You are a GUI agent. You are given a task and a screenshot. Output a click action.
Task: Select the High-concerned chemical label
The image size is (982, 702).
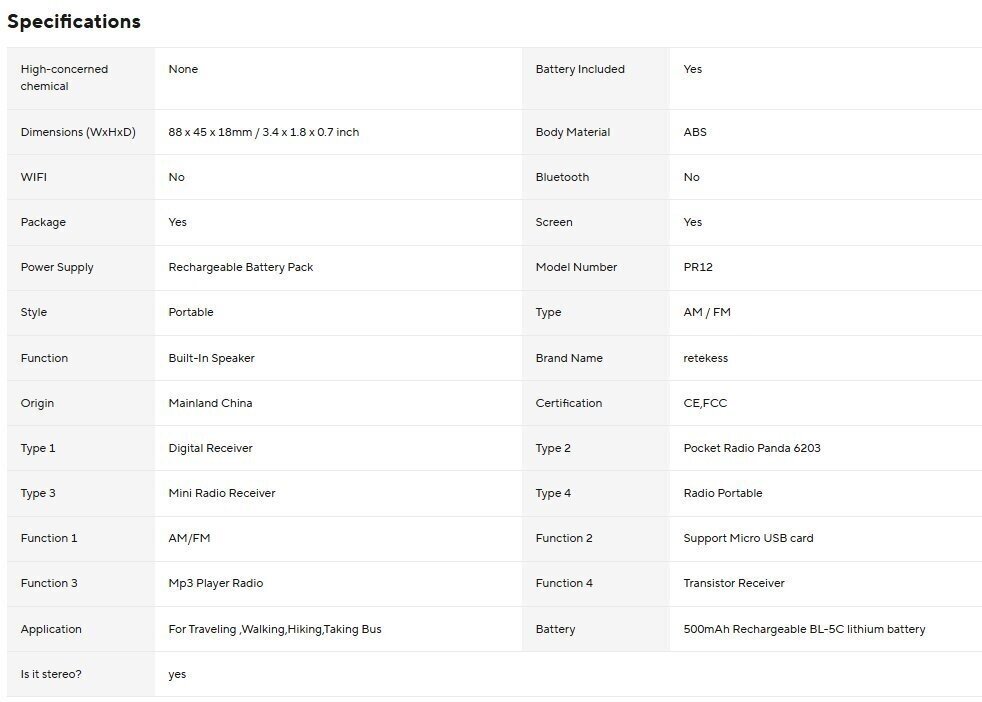[x=64, y=78]
